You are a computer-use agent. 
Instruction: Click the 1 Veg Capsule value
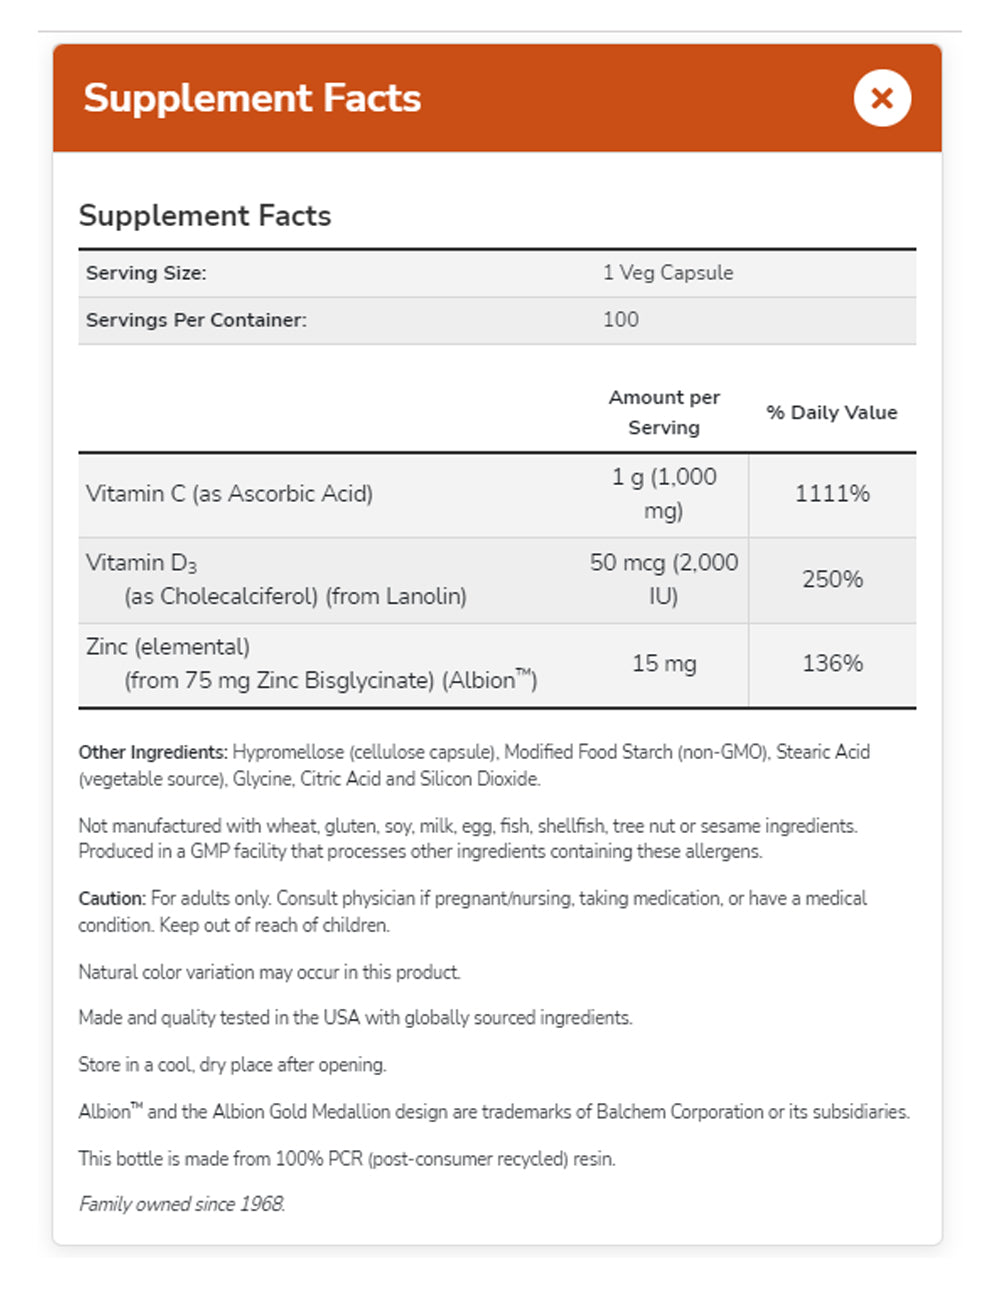click(668, 273)
